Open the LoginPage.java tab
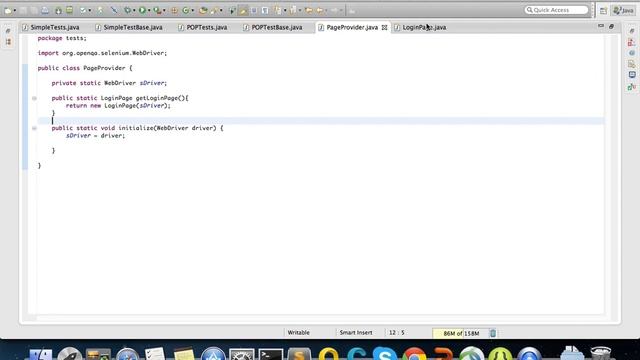This screenshot has width=640, height=360. [x=424, y=27]
